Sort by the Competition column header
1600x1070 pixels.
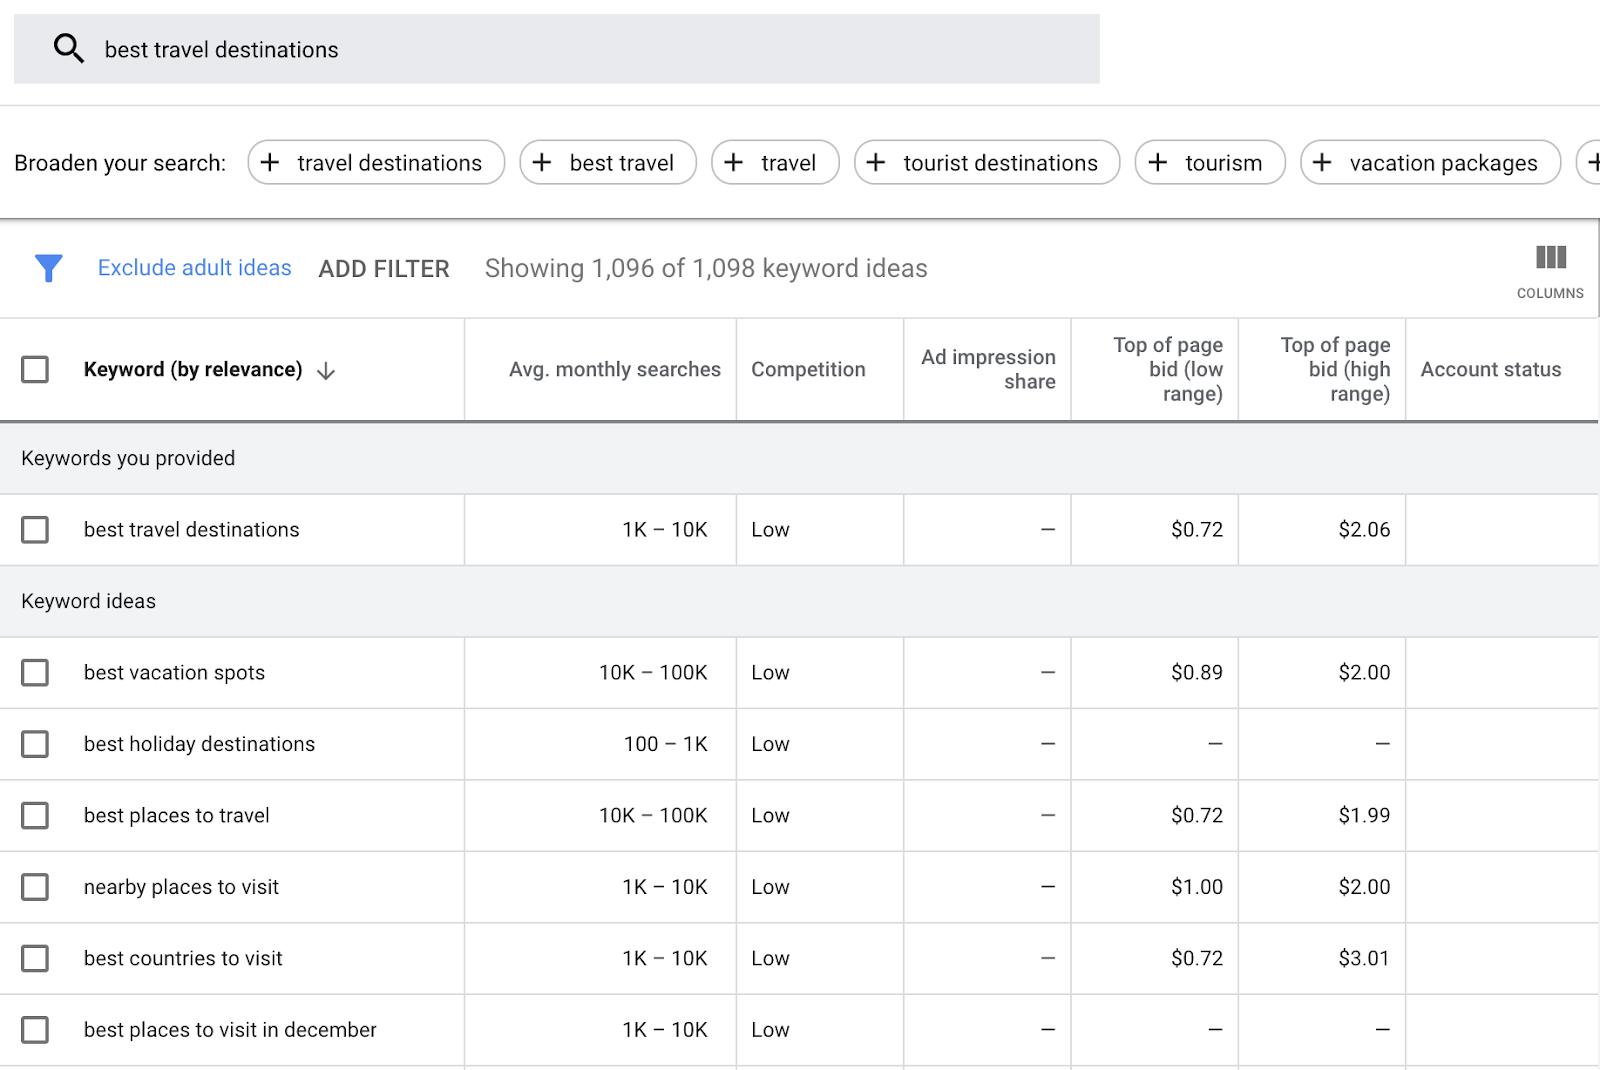pos(808,369)
